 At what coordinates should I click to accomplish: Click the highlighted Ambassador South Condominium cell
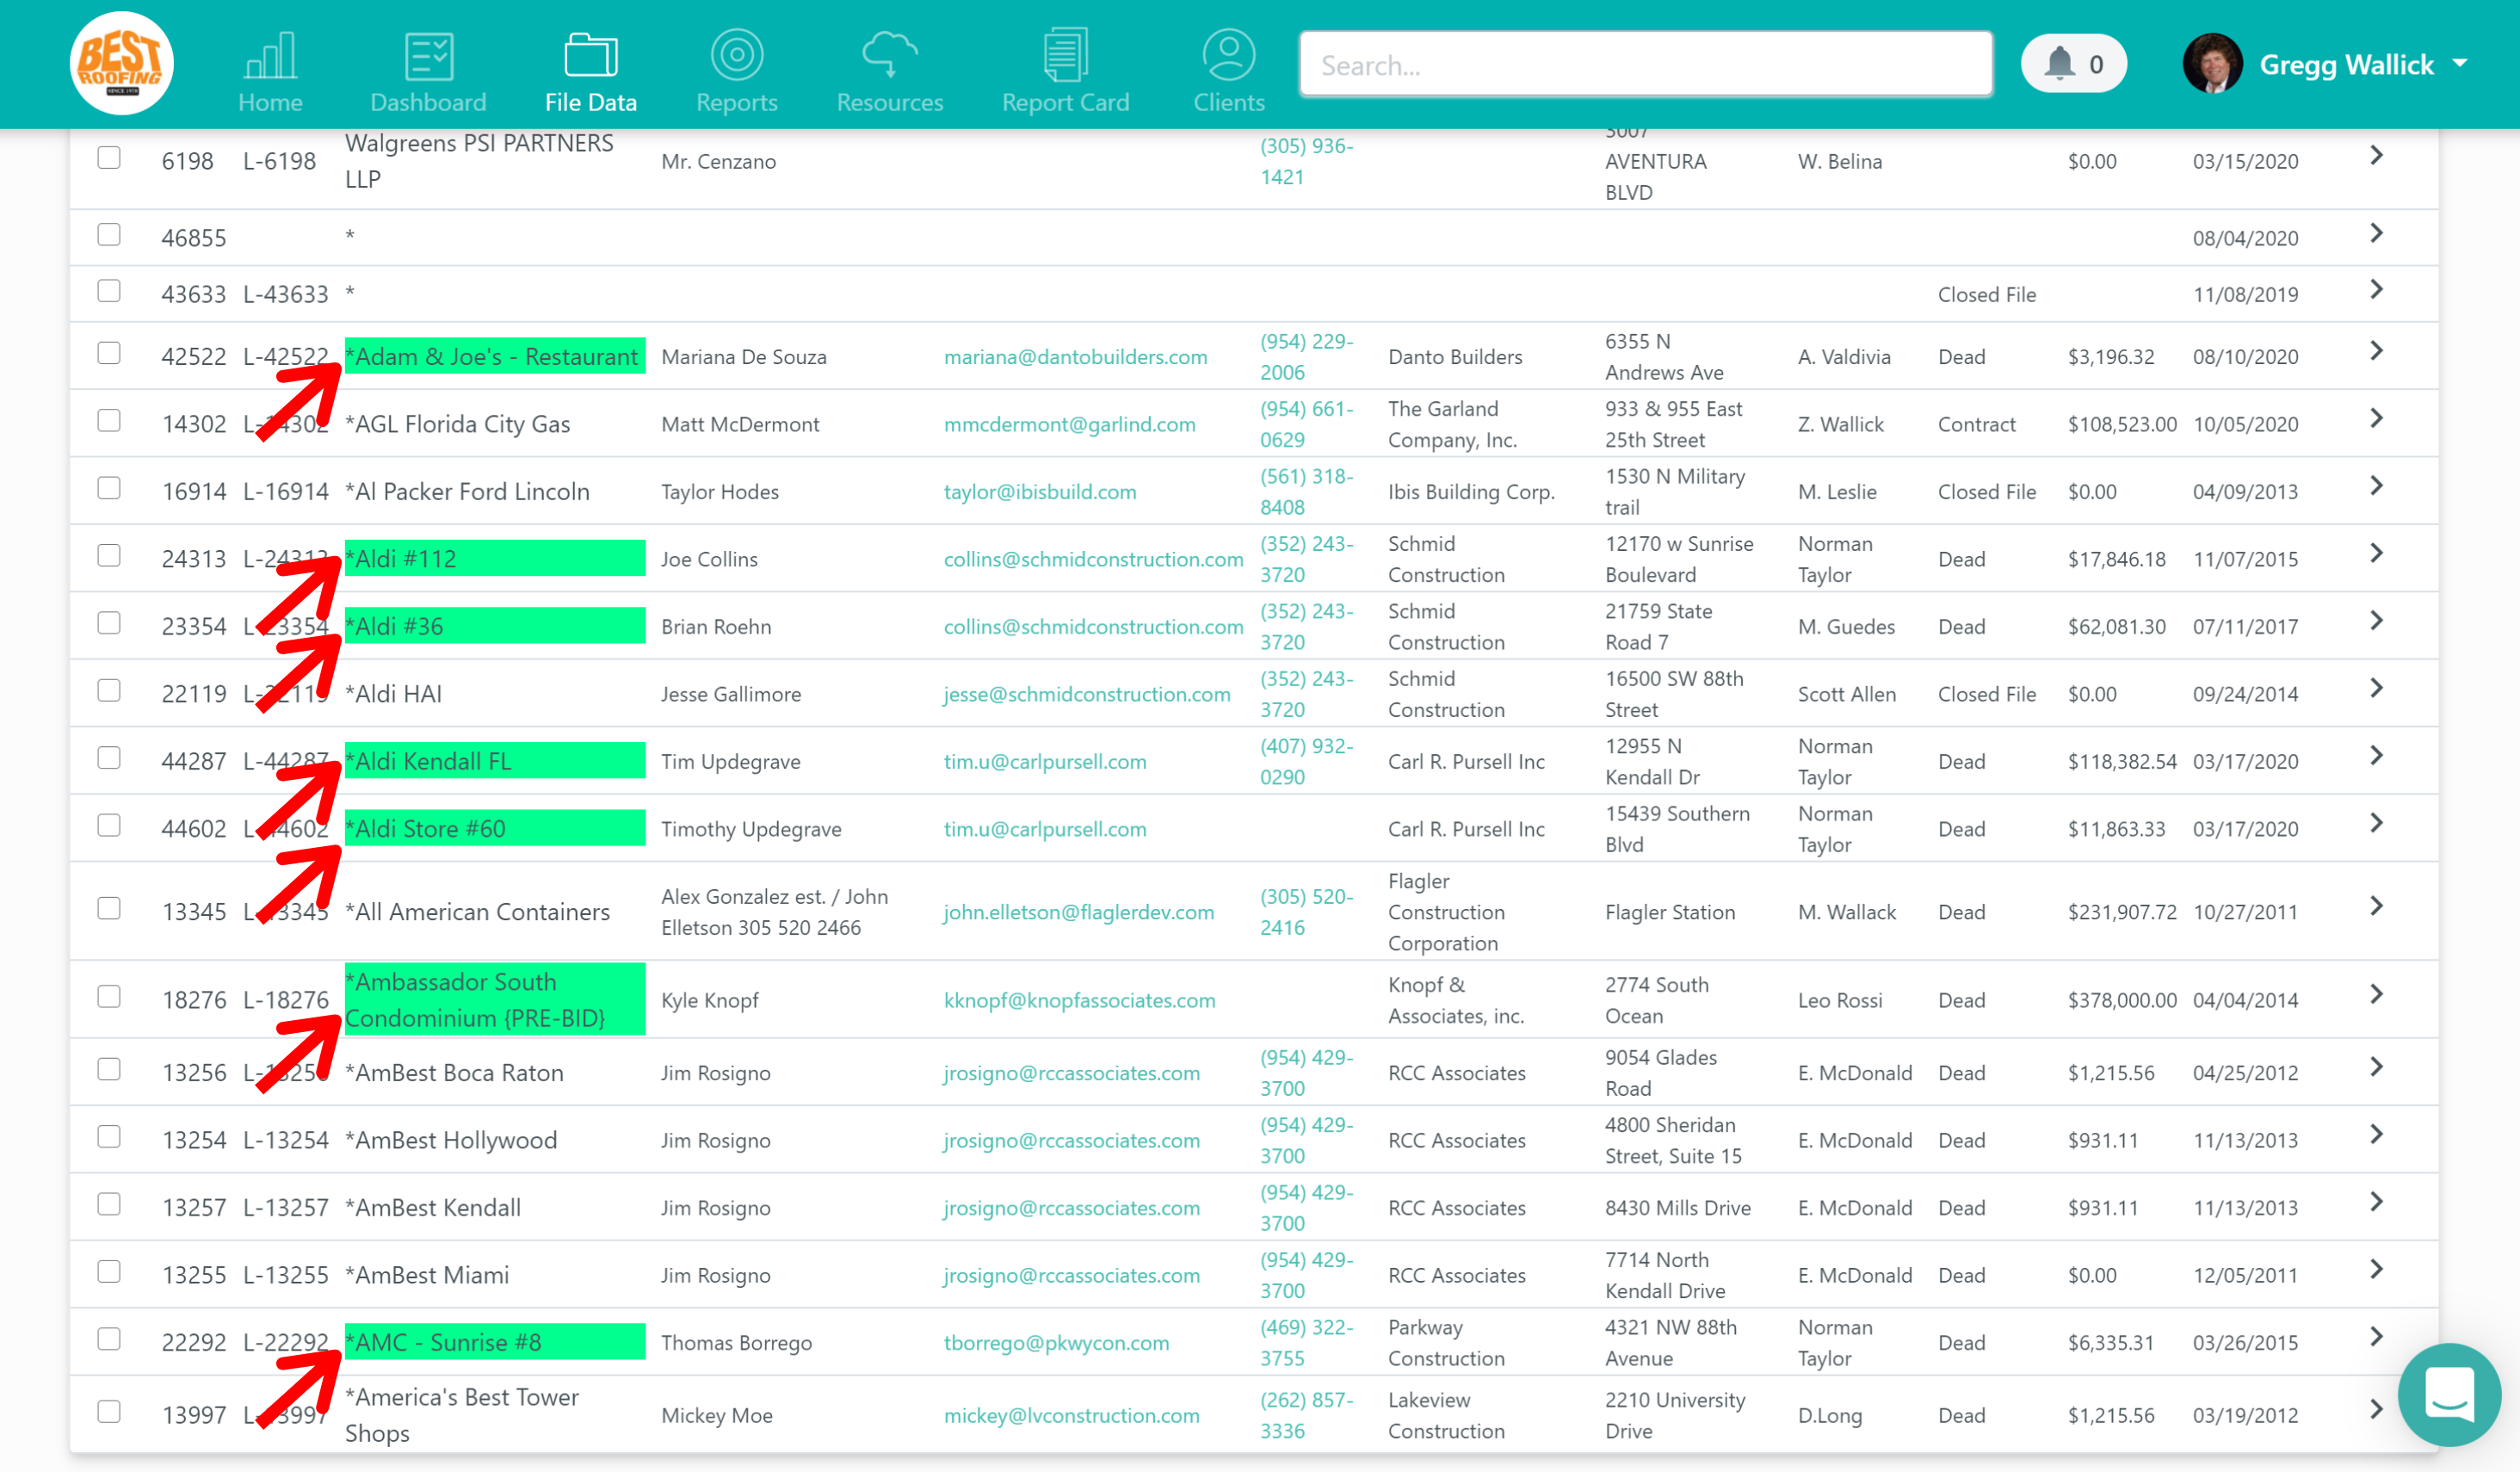494,1000
